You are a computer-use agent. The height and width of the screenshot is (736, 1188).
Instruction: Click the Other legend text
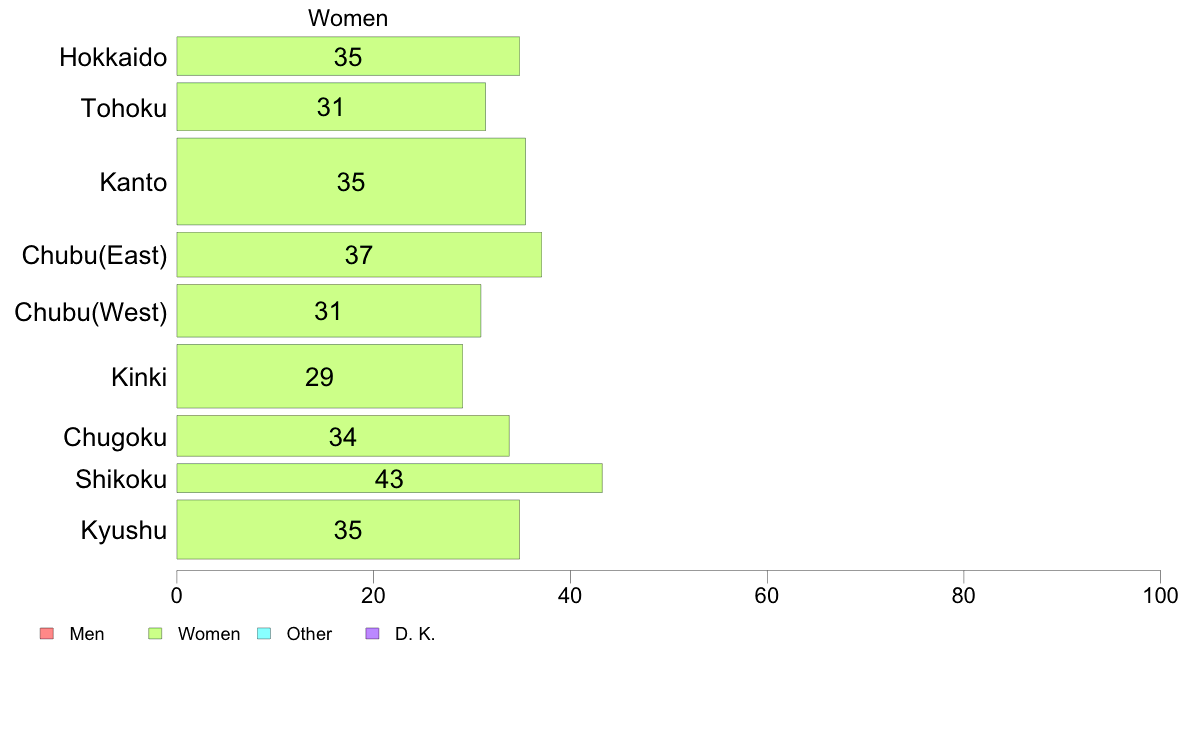point(309,634)
